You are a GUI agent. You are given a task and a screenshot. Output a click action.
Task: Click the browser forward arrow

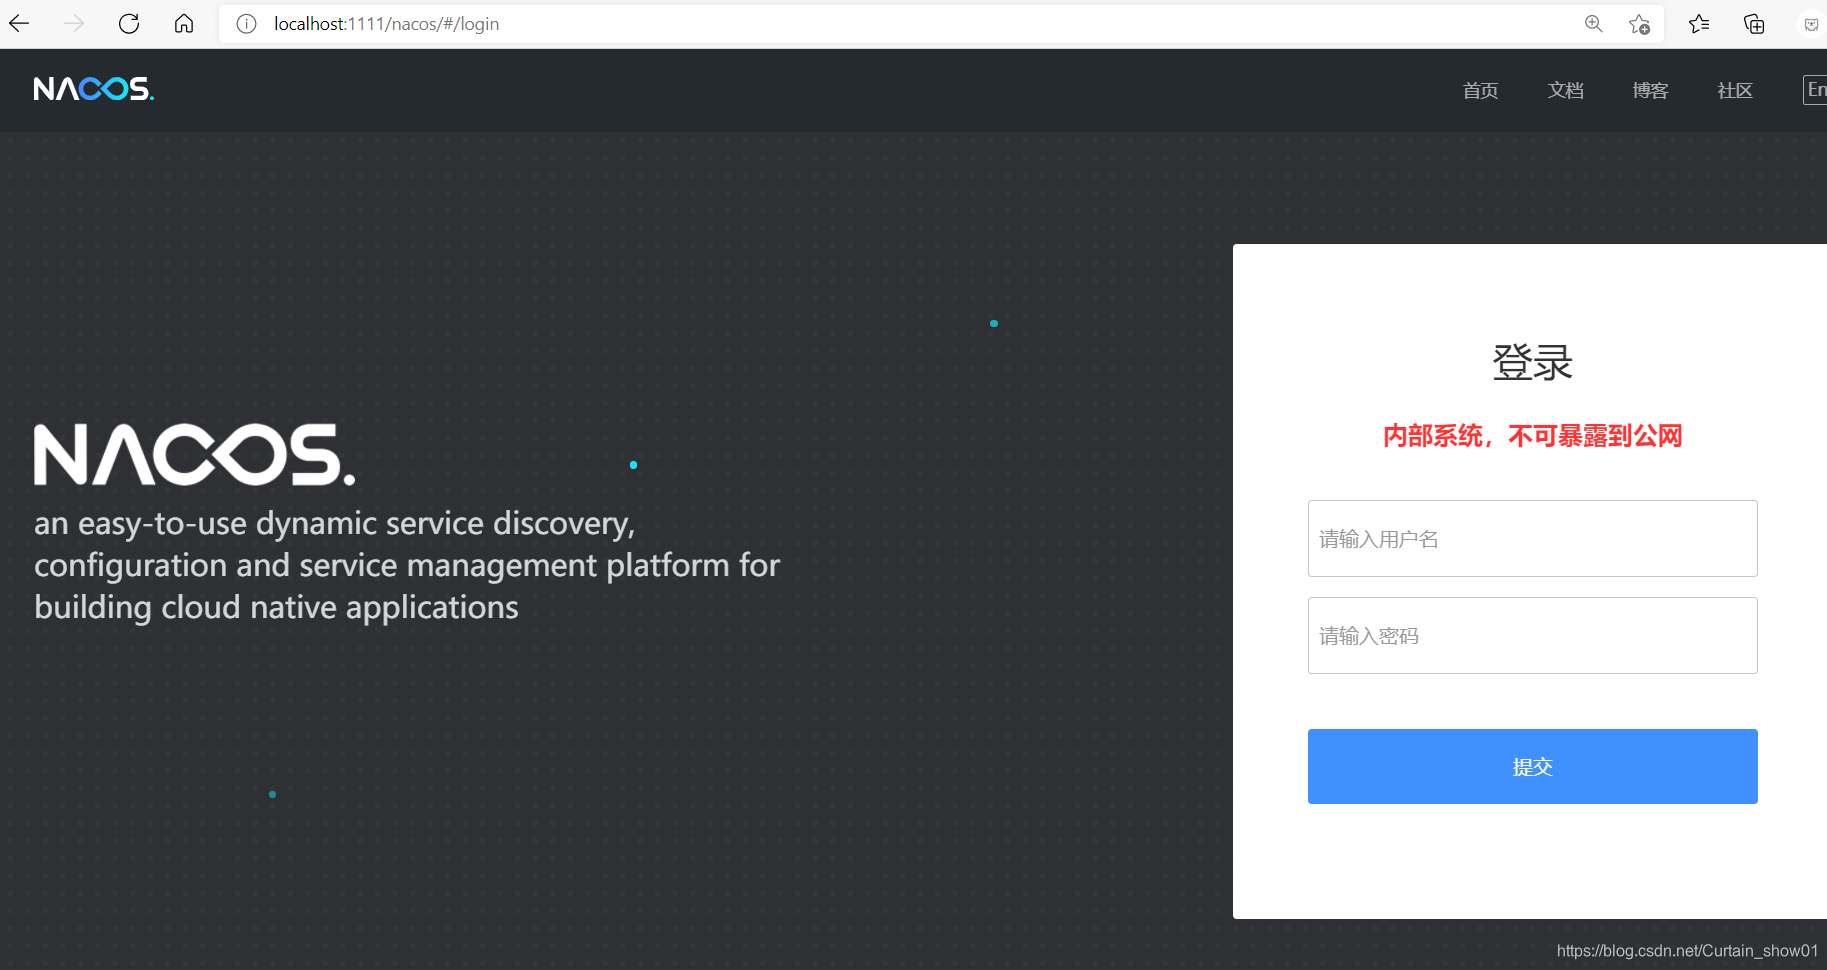click(74, 24)
